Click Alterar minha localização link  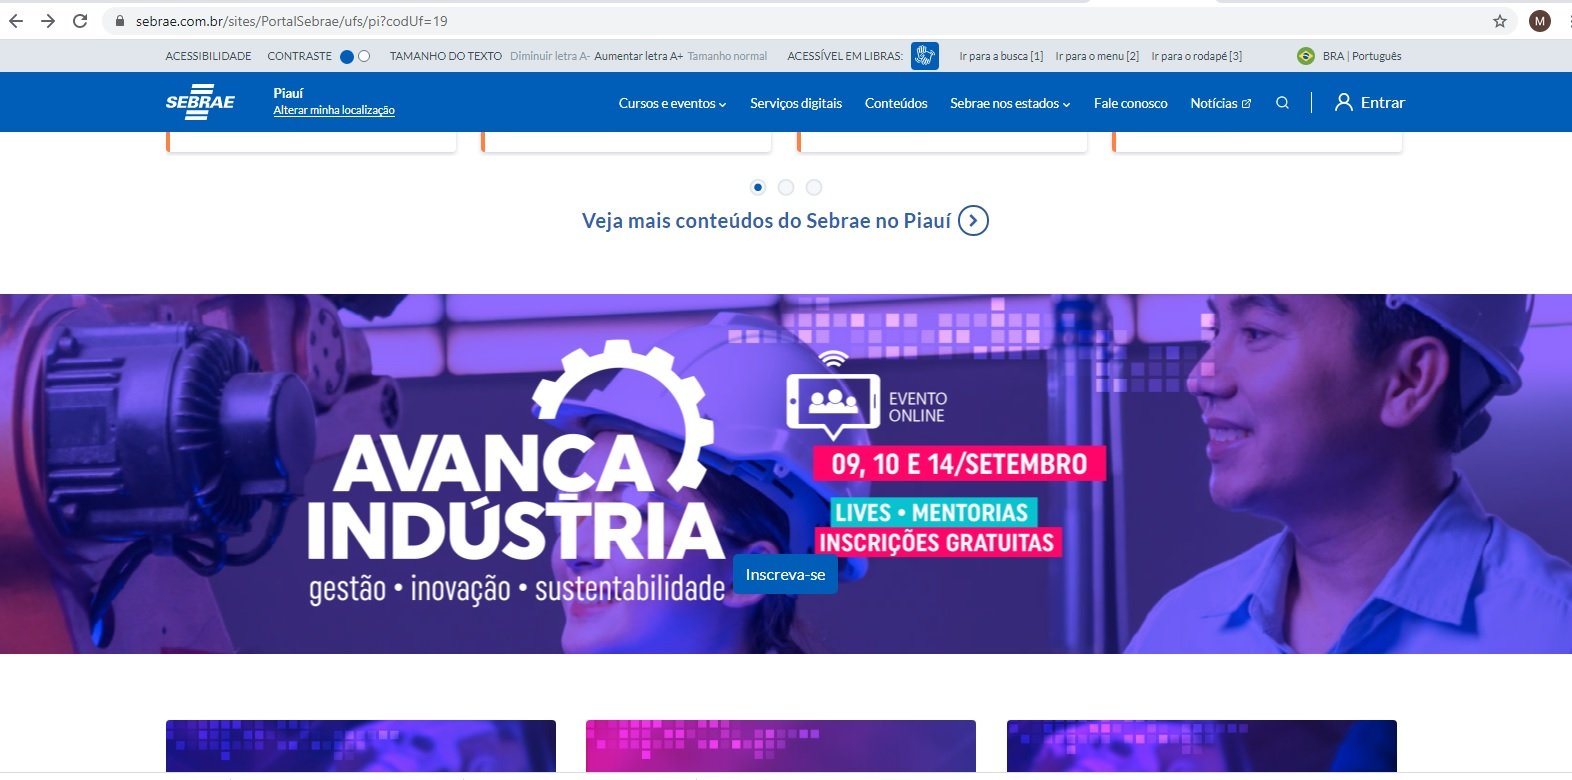tap(334, 110)
